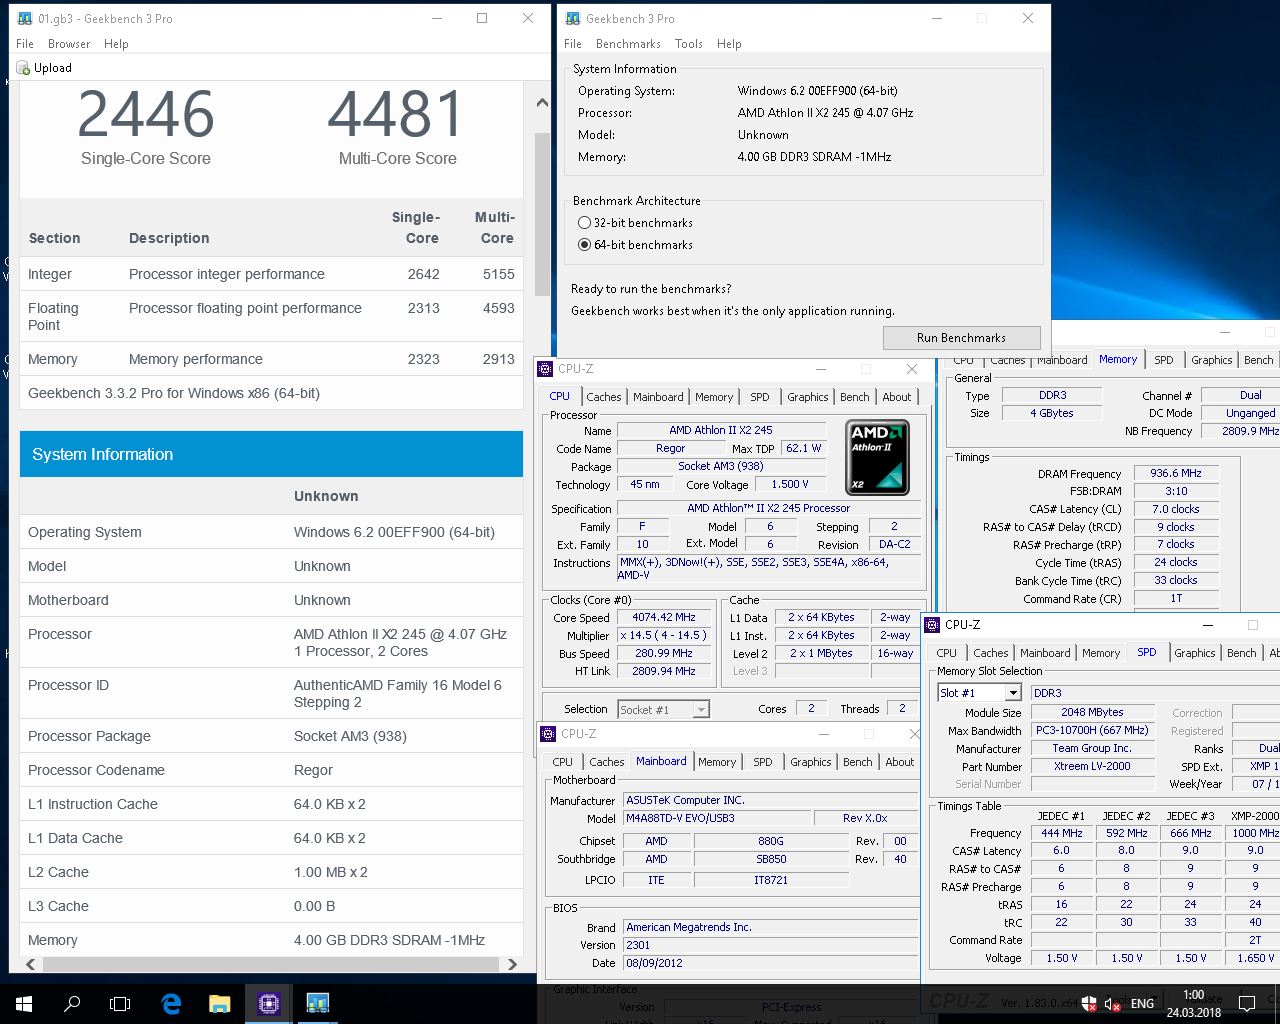This screenshot has height=1024, width=1280.
Task: Click the right arrow of the horizontal scrollbar
Action: tap(512, 964)
